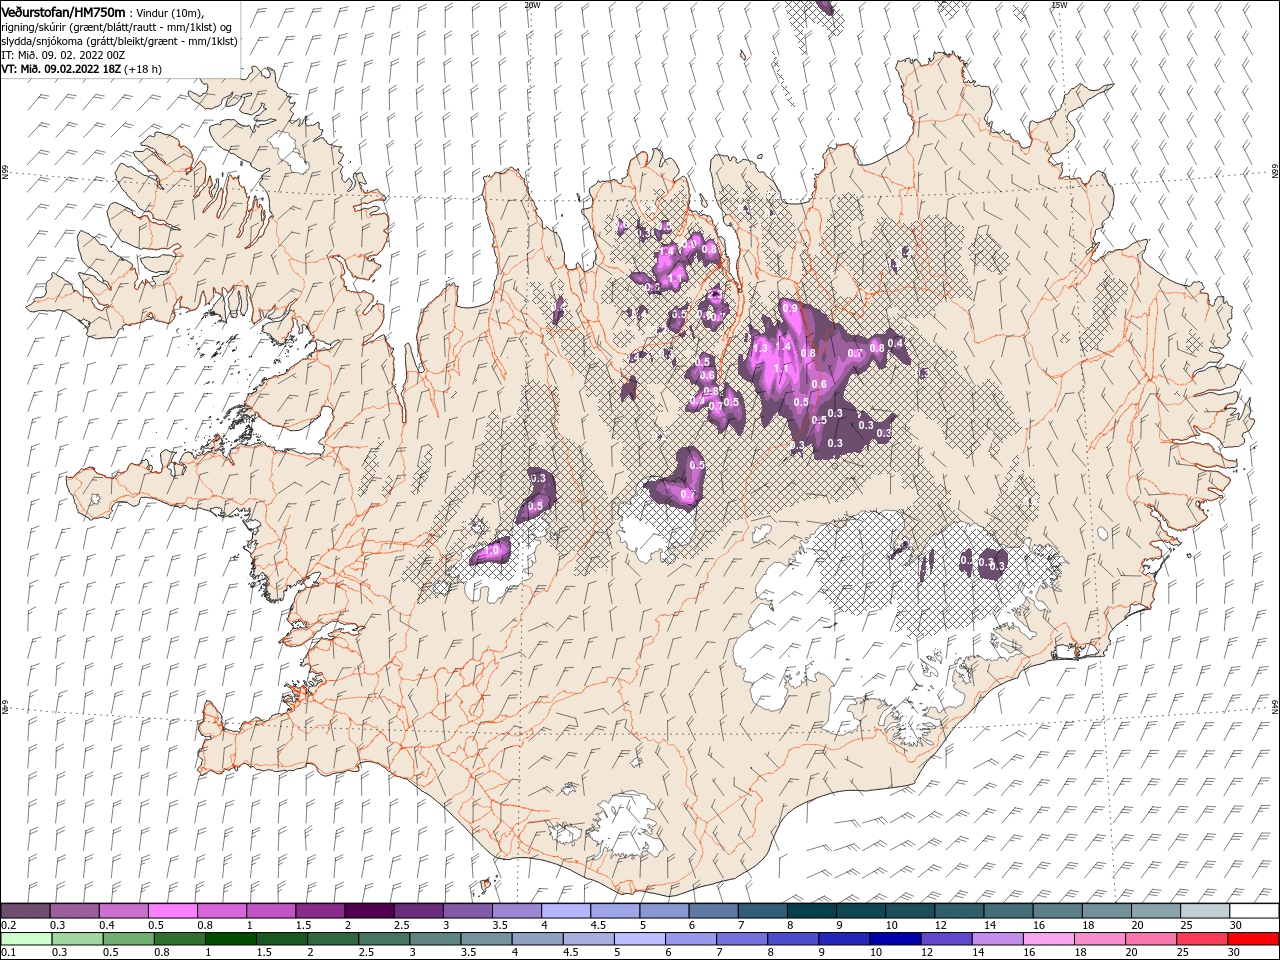
Task: Click the 64N latitude label on right edge
Action: (1274, 706)
